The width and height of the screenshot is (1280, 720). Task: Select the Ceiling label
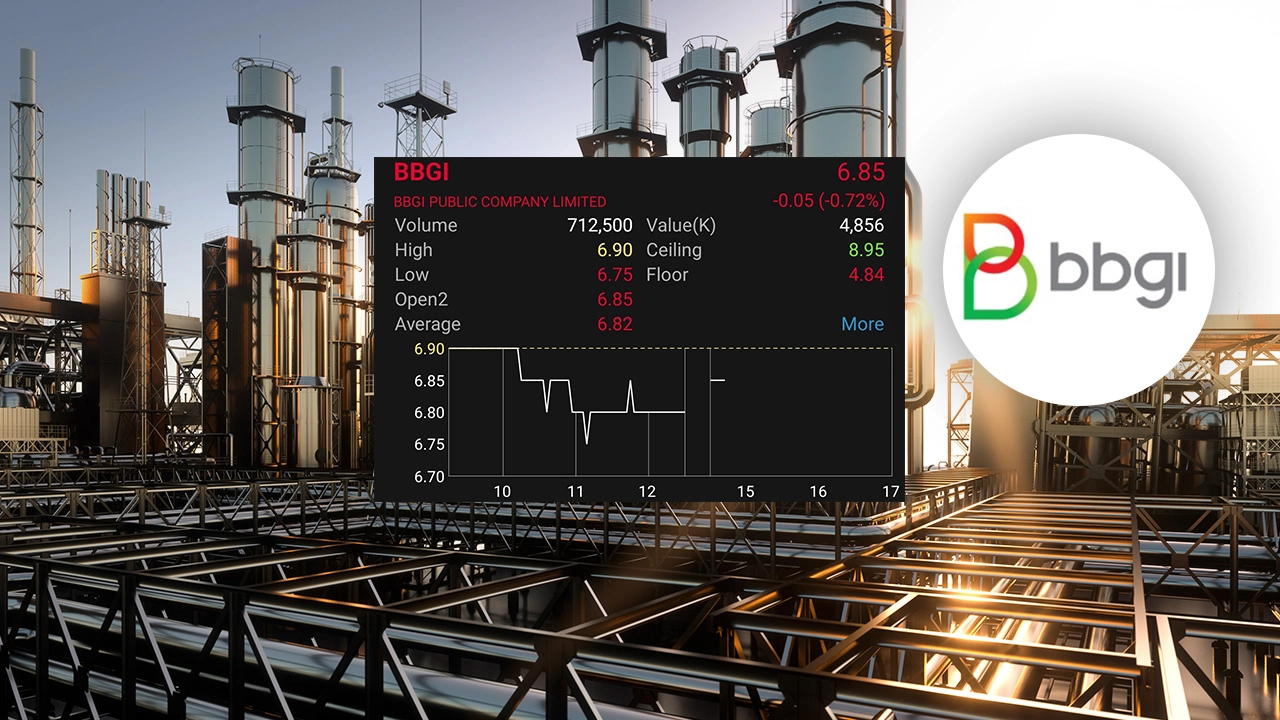point(674,250)
